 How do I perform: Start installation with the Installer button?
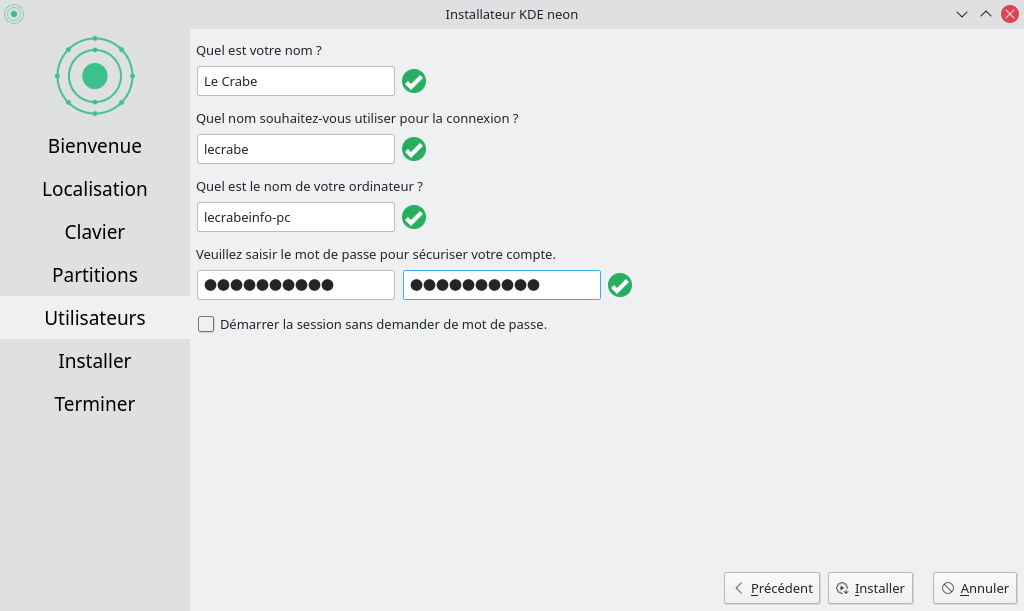tap(871, 588)
